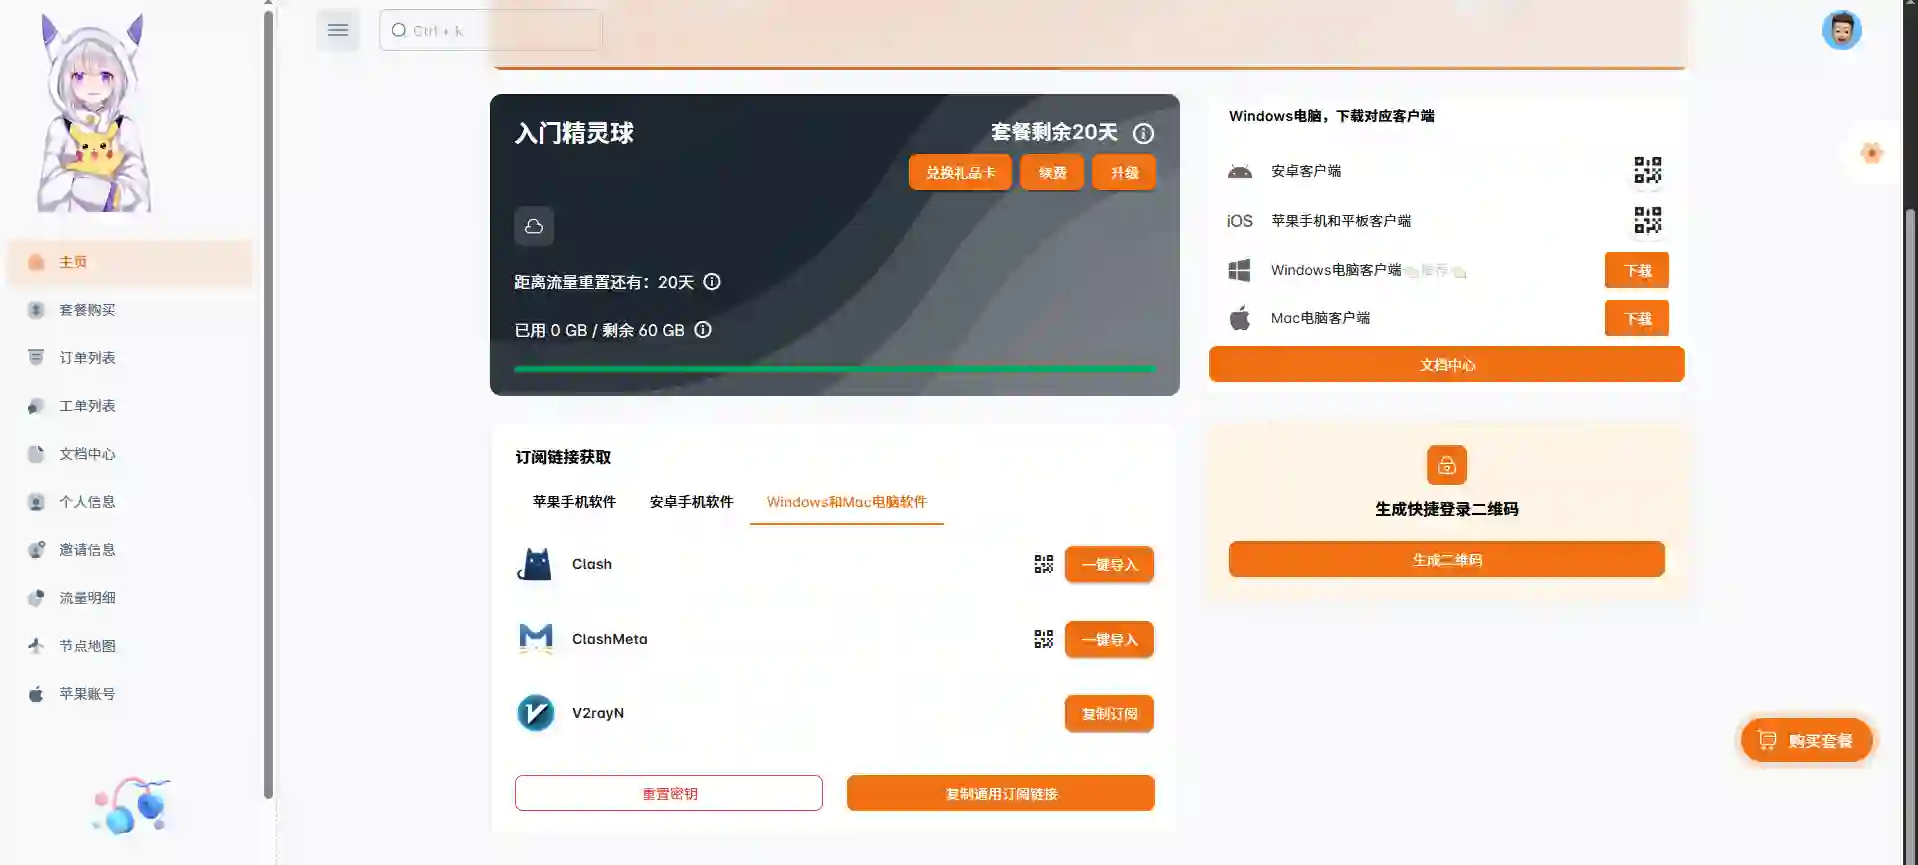Click 复制订阅 for V2rayN
The image size is (1918, 865).
(1109, 713)
